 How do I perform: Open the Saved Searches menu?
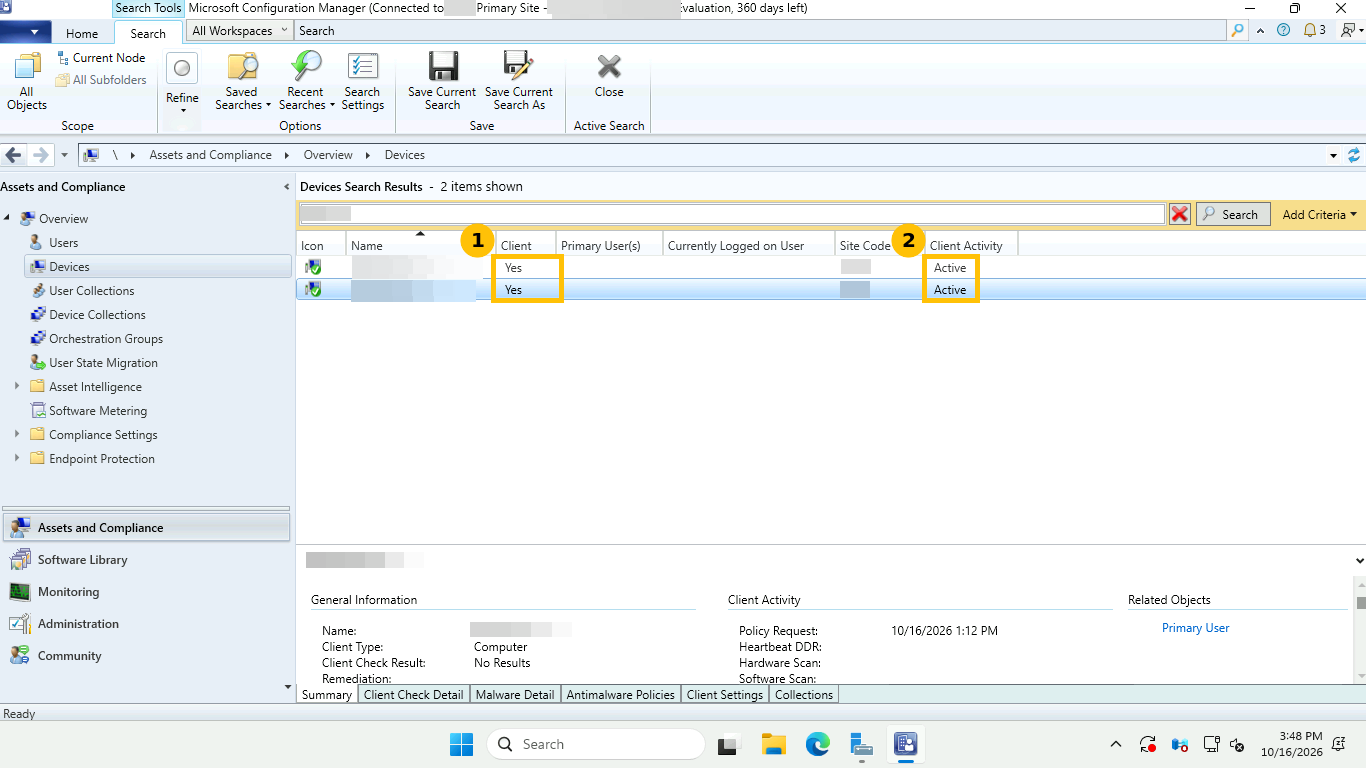coord(243,82)
